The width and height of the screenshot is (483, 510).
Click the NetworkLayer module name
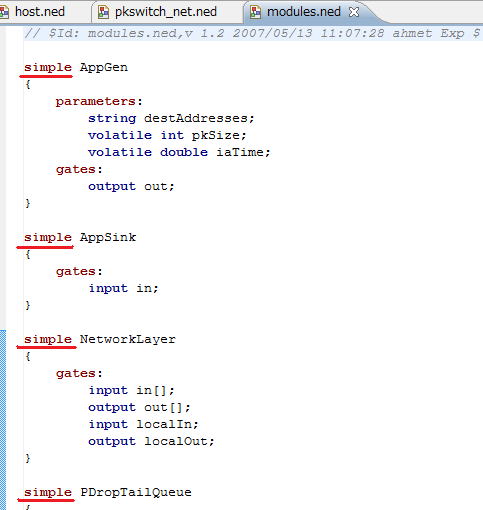click(127, 339)
